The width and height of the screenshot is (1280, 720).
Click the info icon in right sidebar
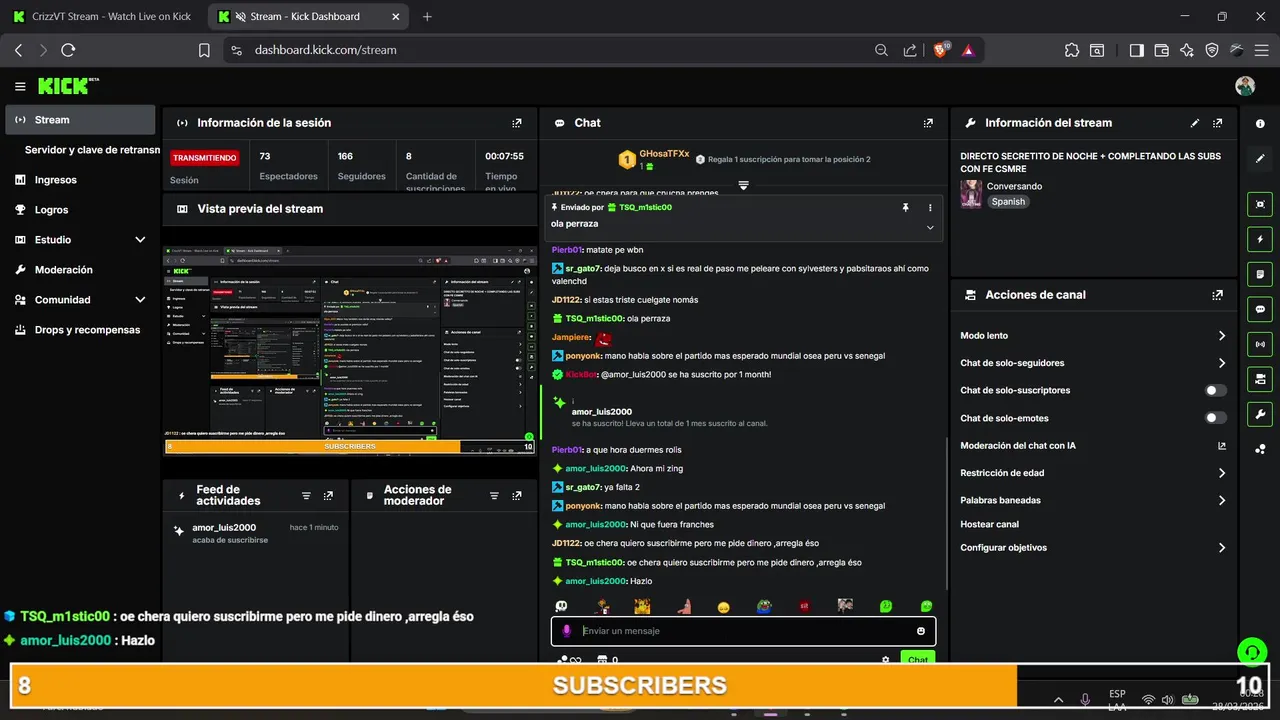click(x=1260, y=123)
